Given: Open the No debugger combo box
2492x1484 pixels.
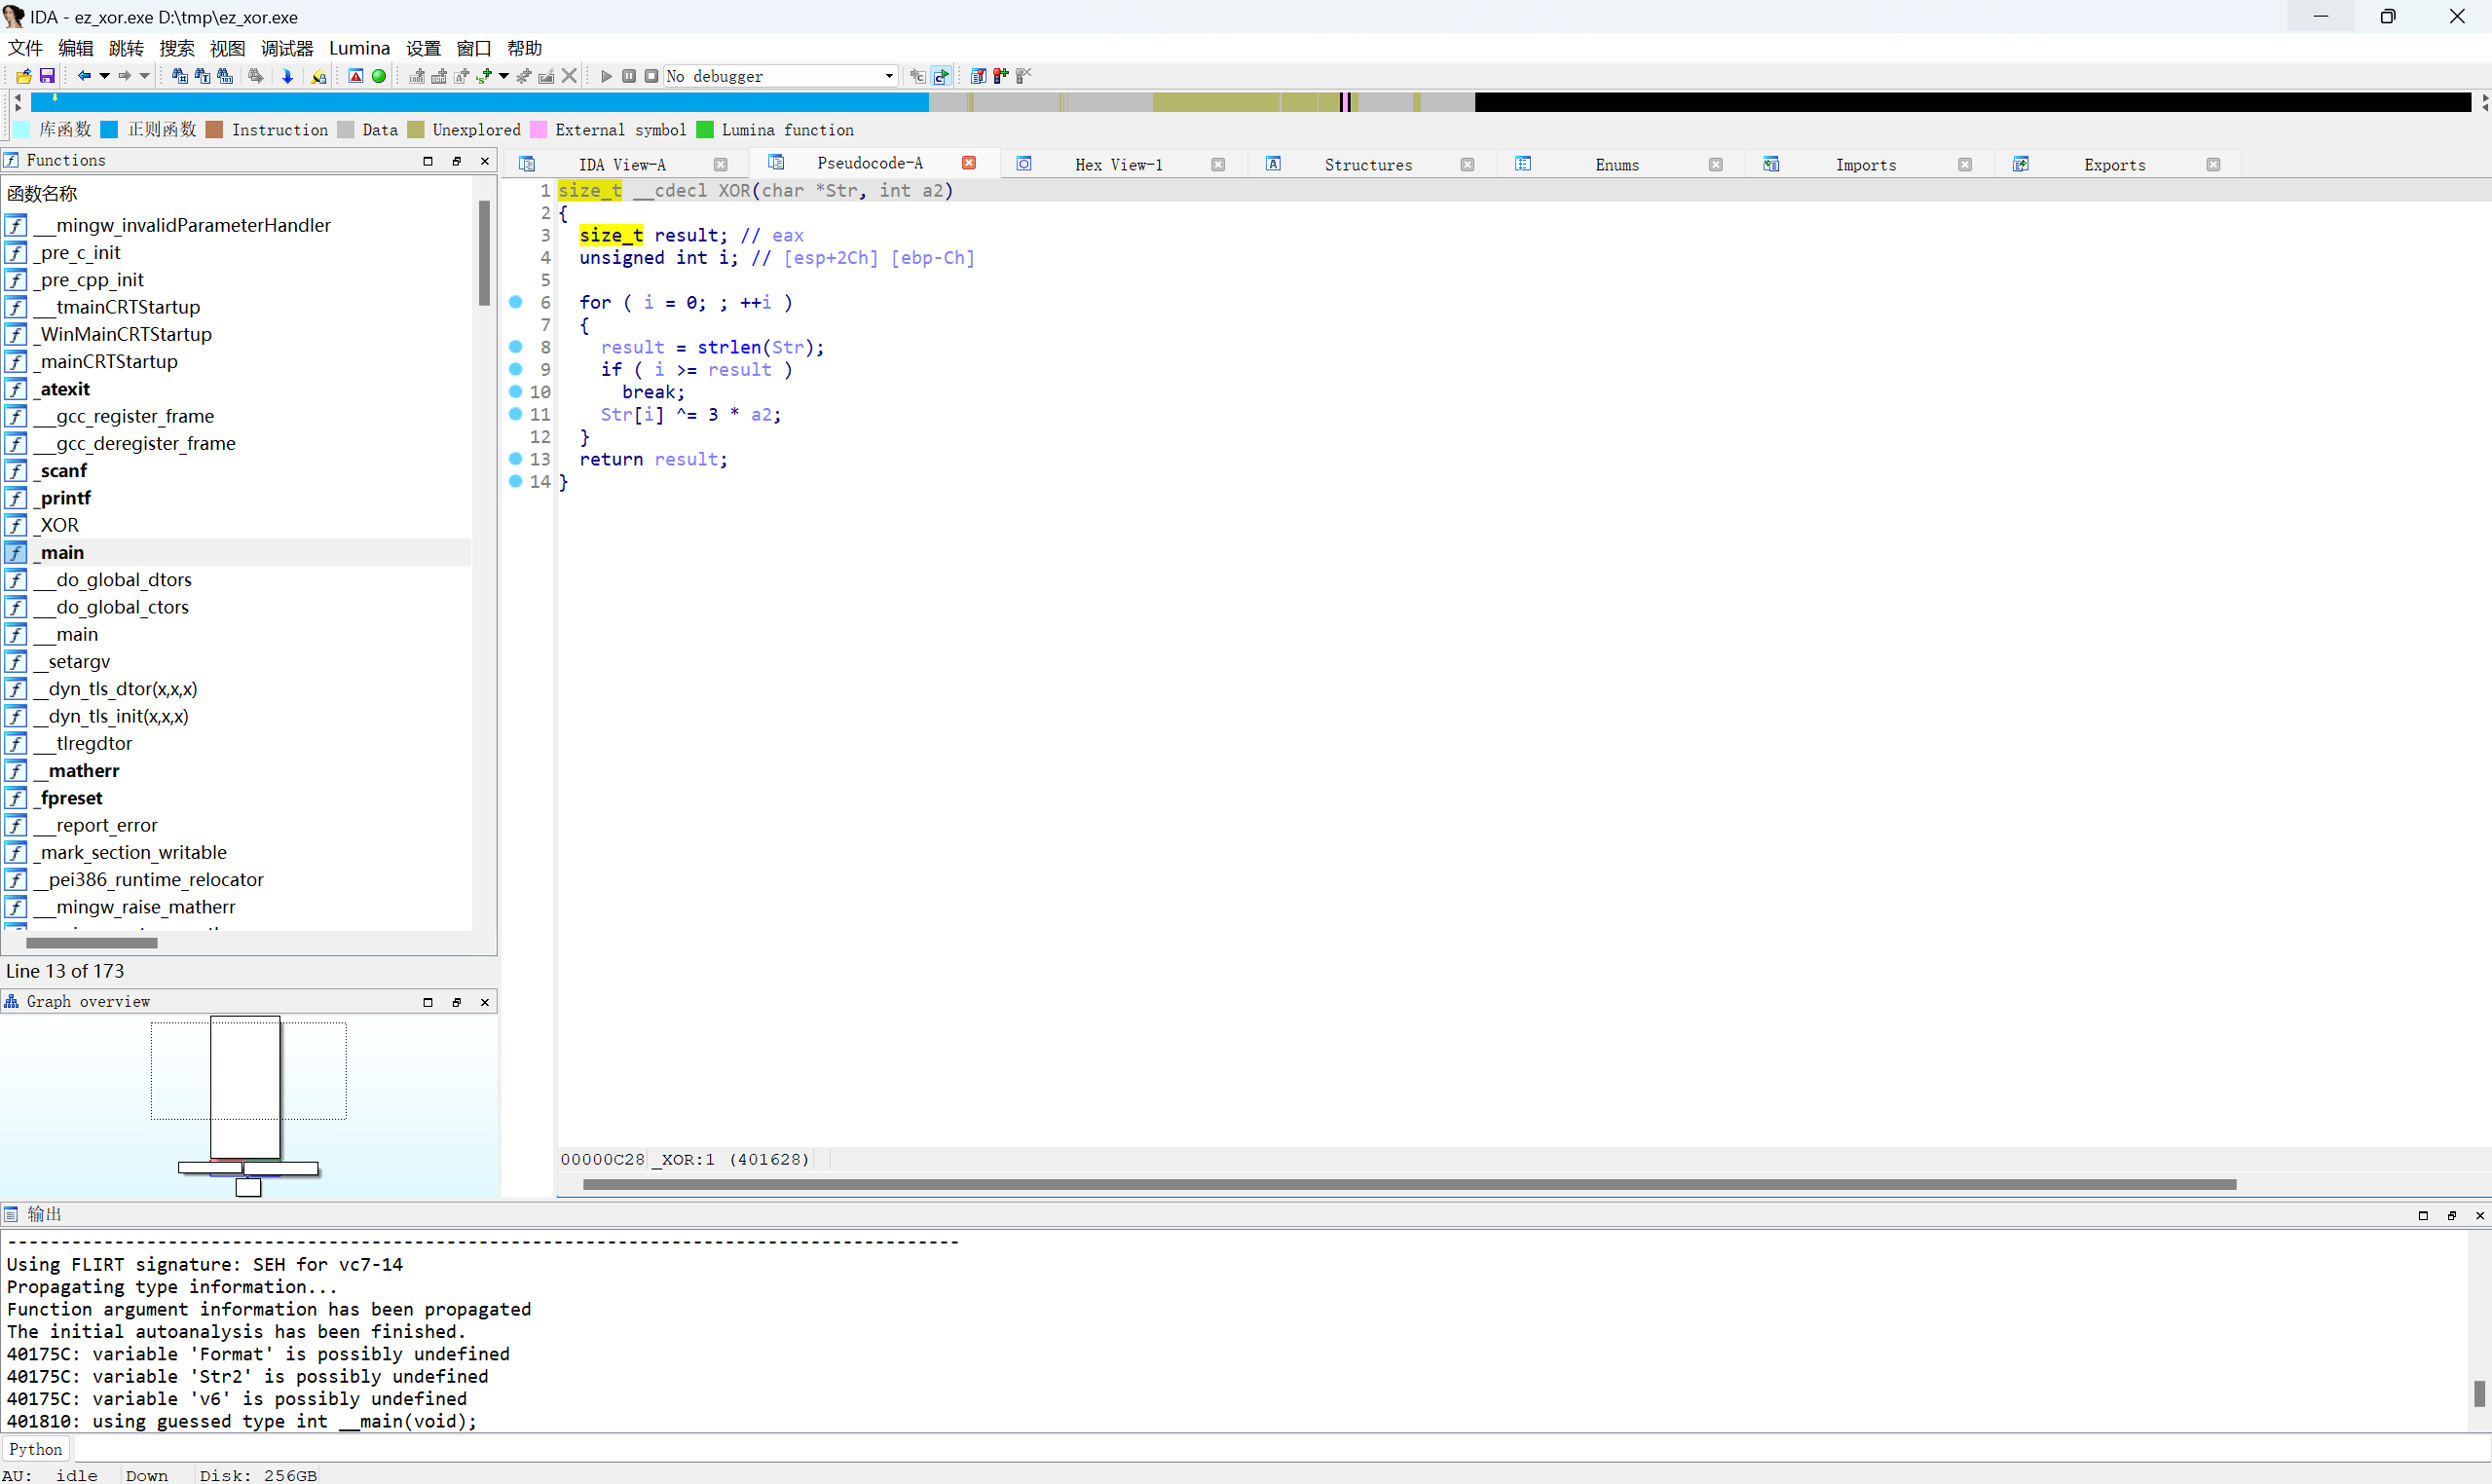Looking at the screenshot, I should pyautogui.click(x=781, y=76).
